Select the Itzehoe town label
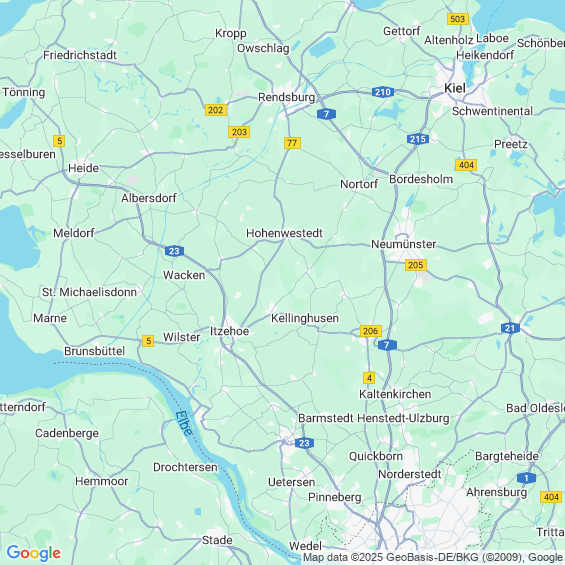Screen dimensions: 565x565 230,331
